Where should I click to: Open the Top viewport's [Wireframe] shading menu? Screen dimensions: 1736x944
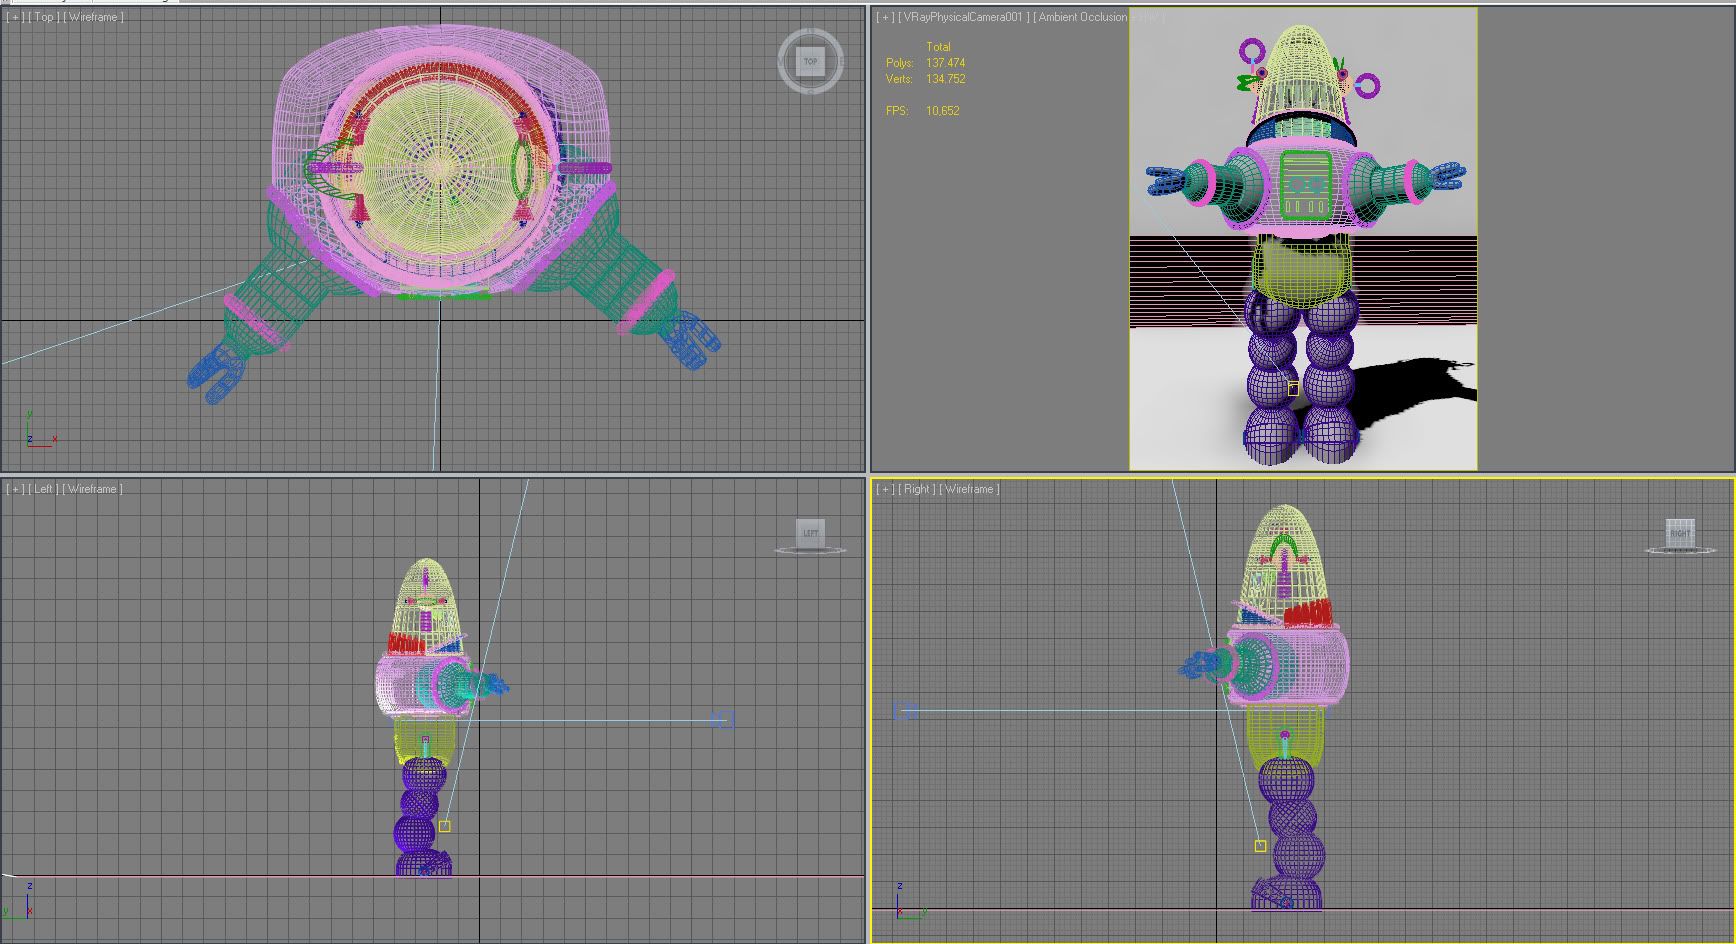pyautogui.click(x=93, y=17)
